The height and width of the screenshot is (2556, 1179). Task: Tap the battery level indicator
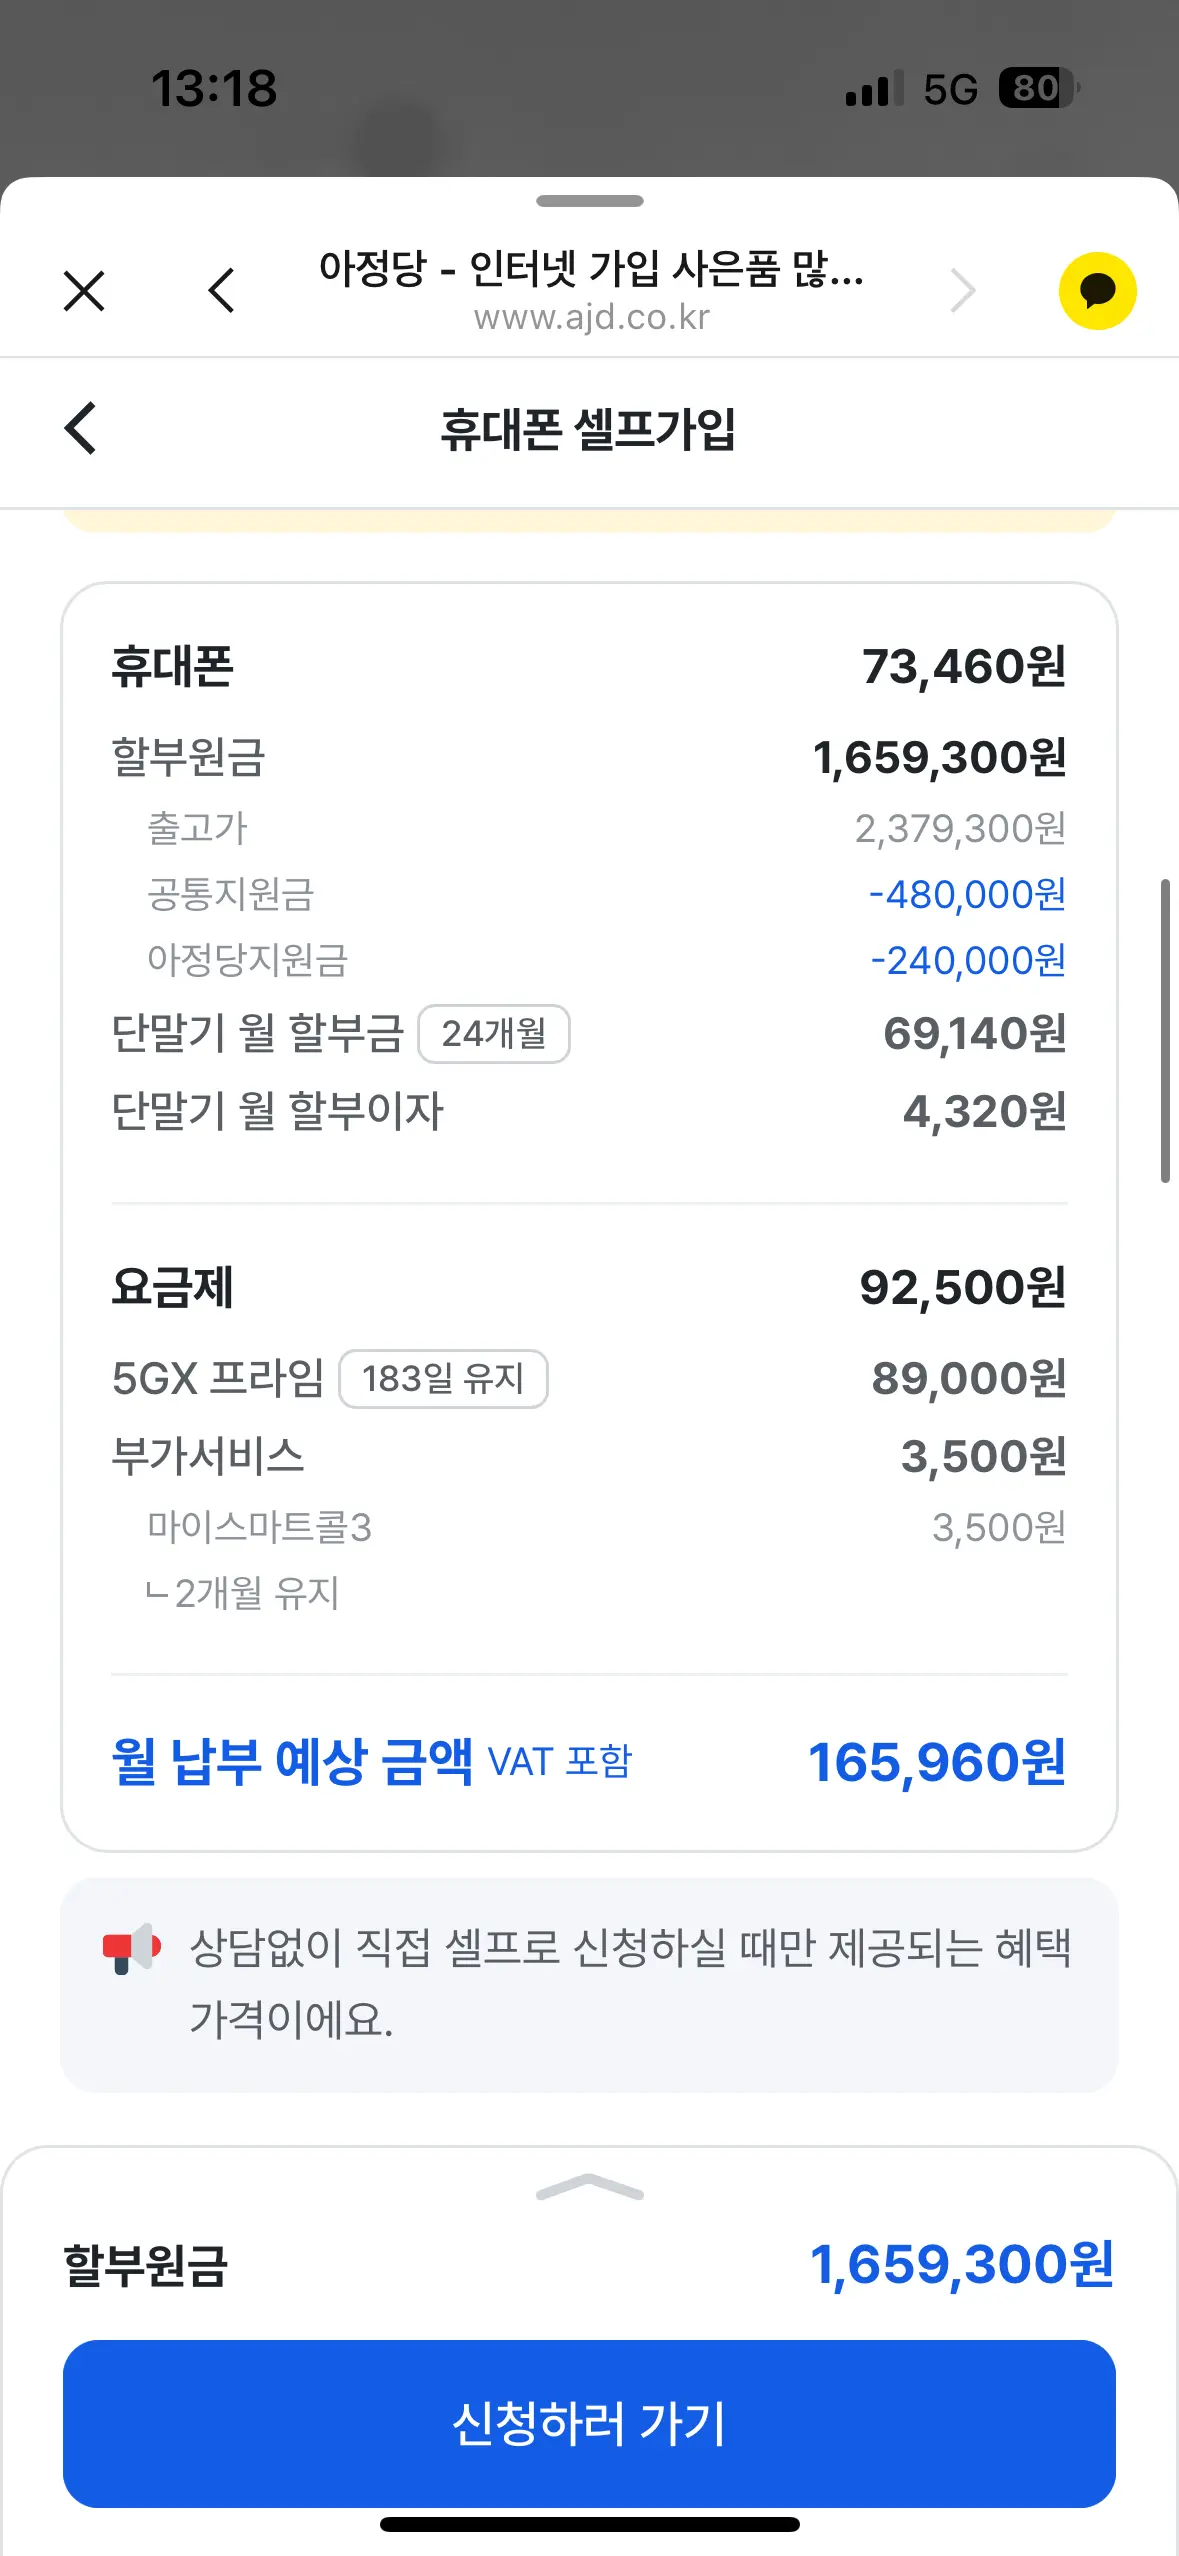click(1038, 89)
